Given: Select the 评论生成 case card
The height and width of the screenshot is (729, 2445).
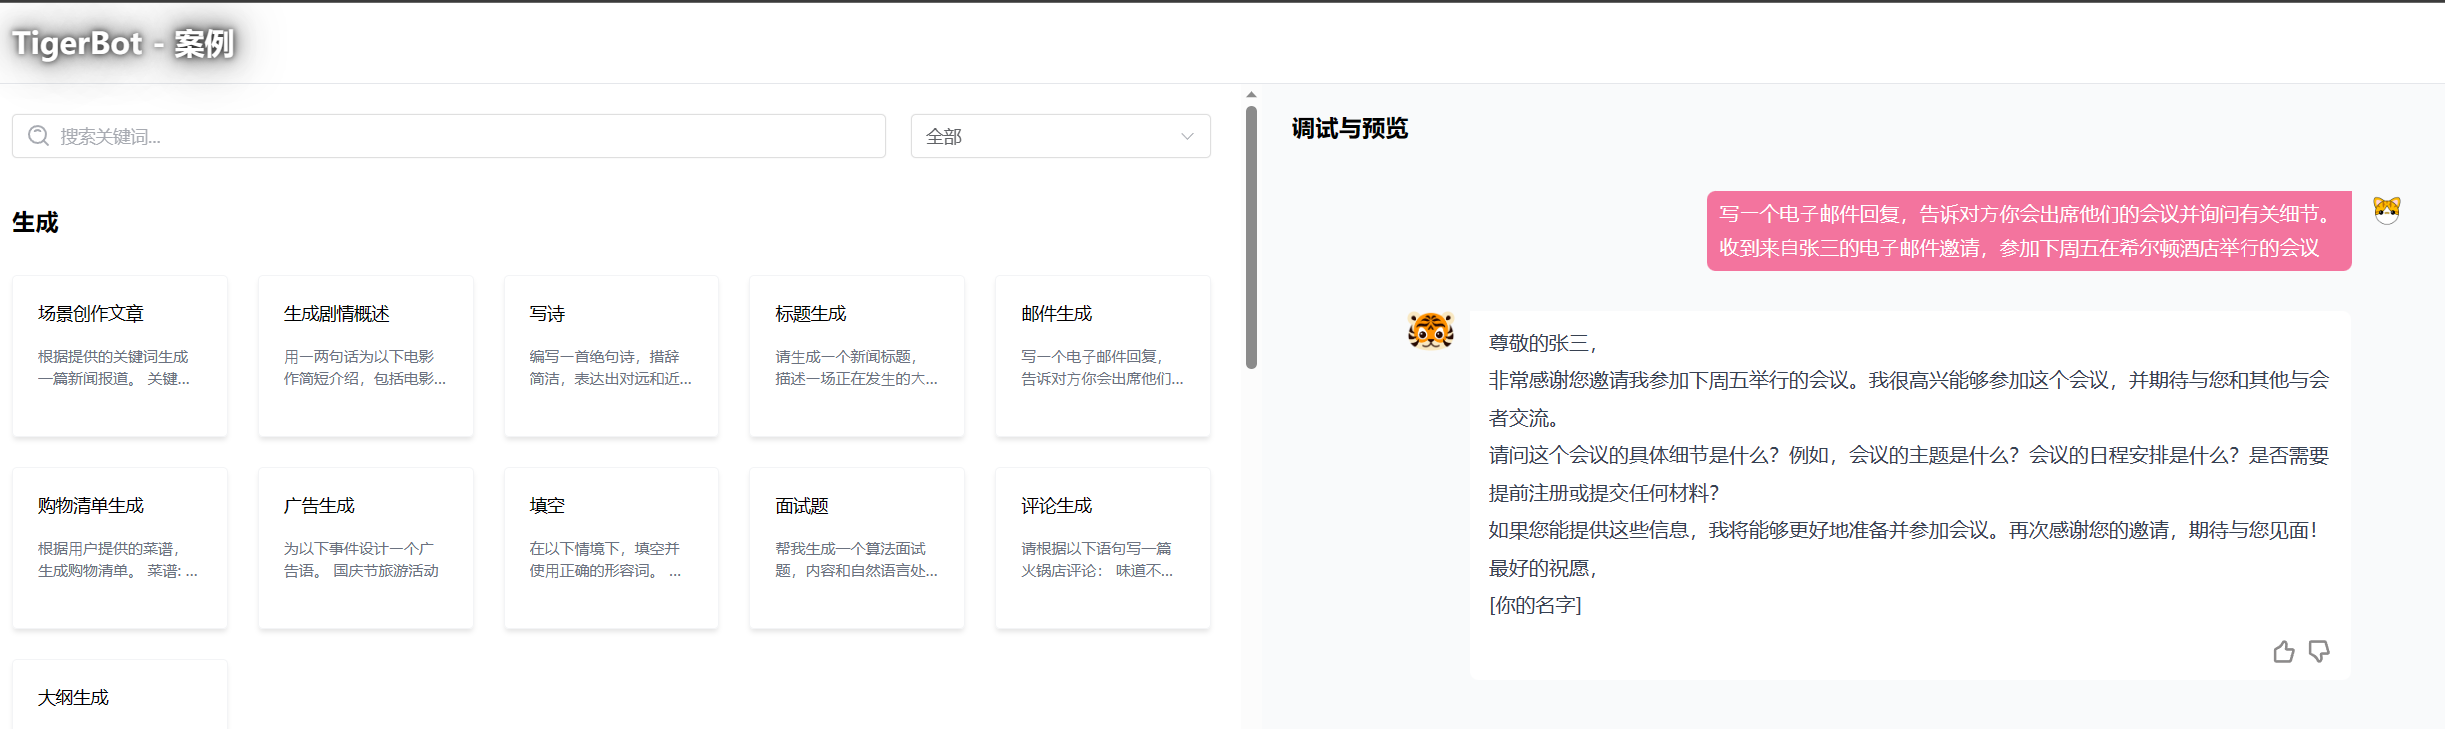Looking at the screenshot, I should pos(1103,548).
